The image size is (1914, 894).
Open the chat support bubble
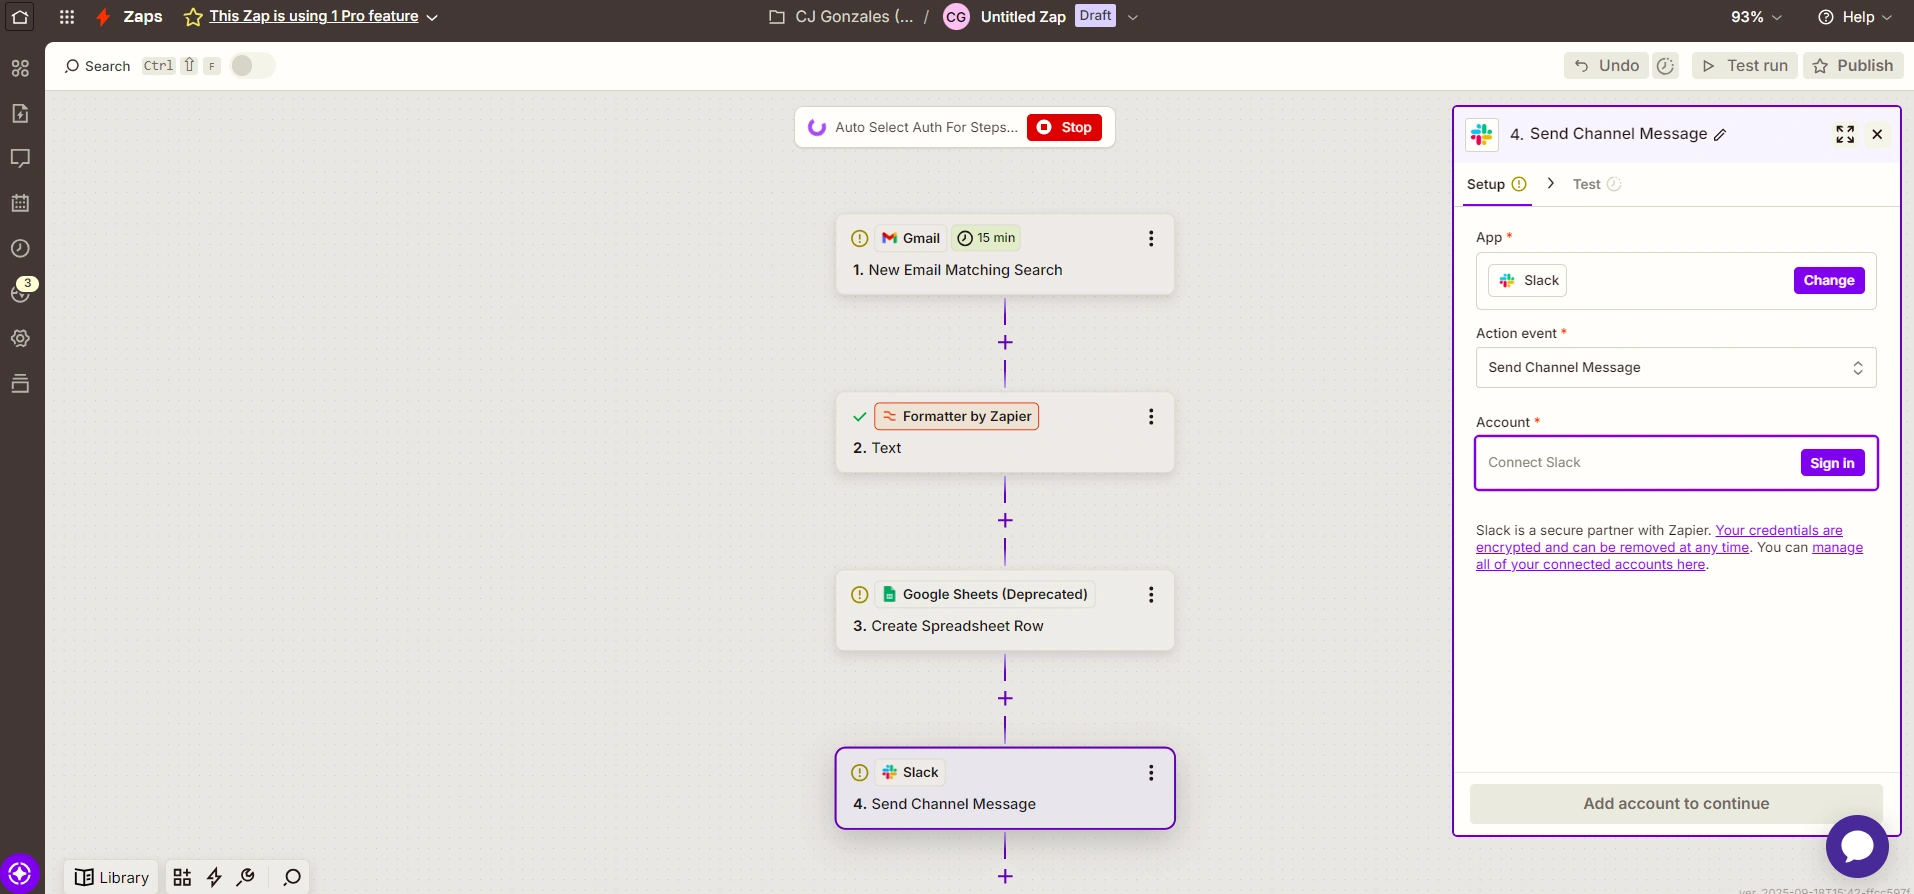1857,846
